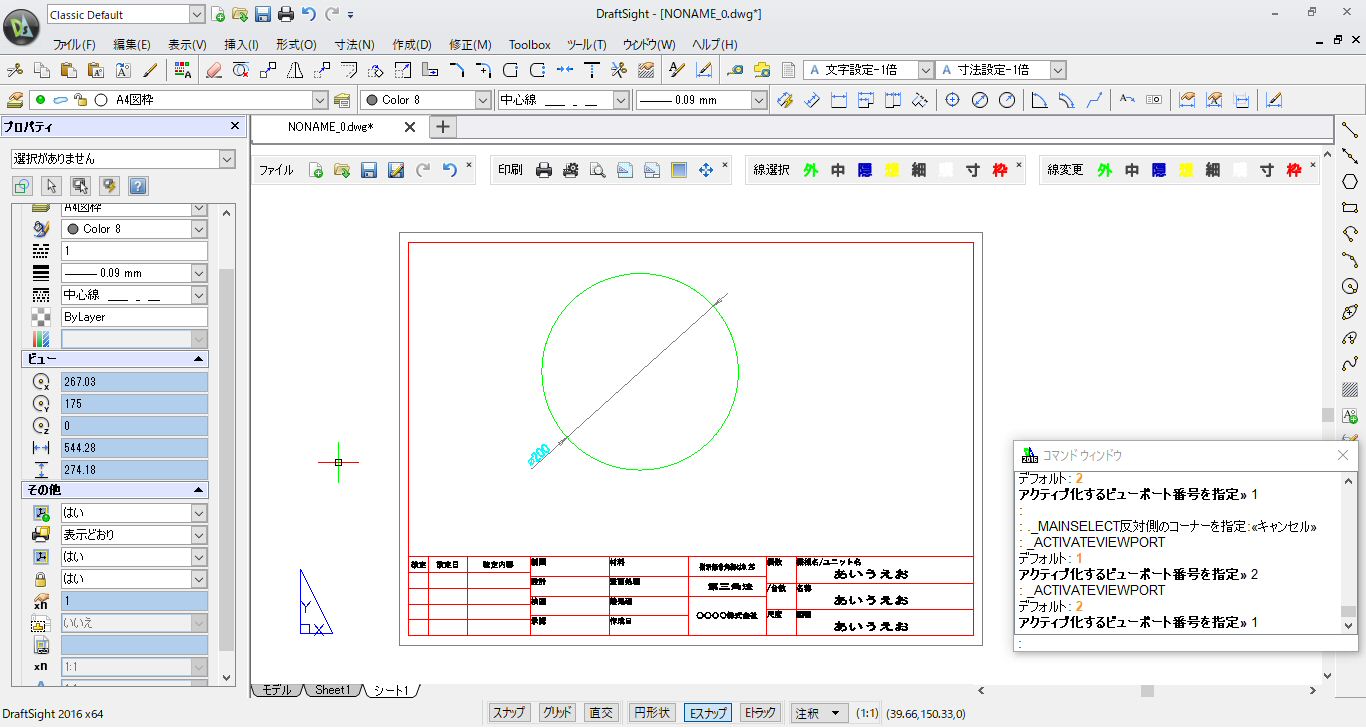Click the Undo arrow in the title bar
Screen dimensions: 1366x728
coord(308,14)
